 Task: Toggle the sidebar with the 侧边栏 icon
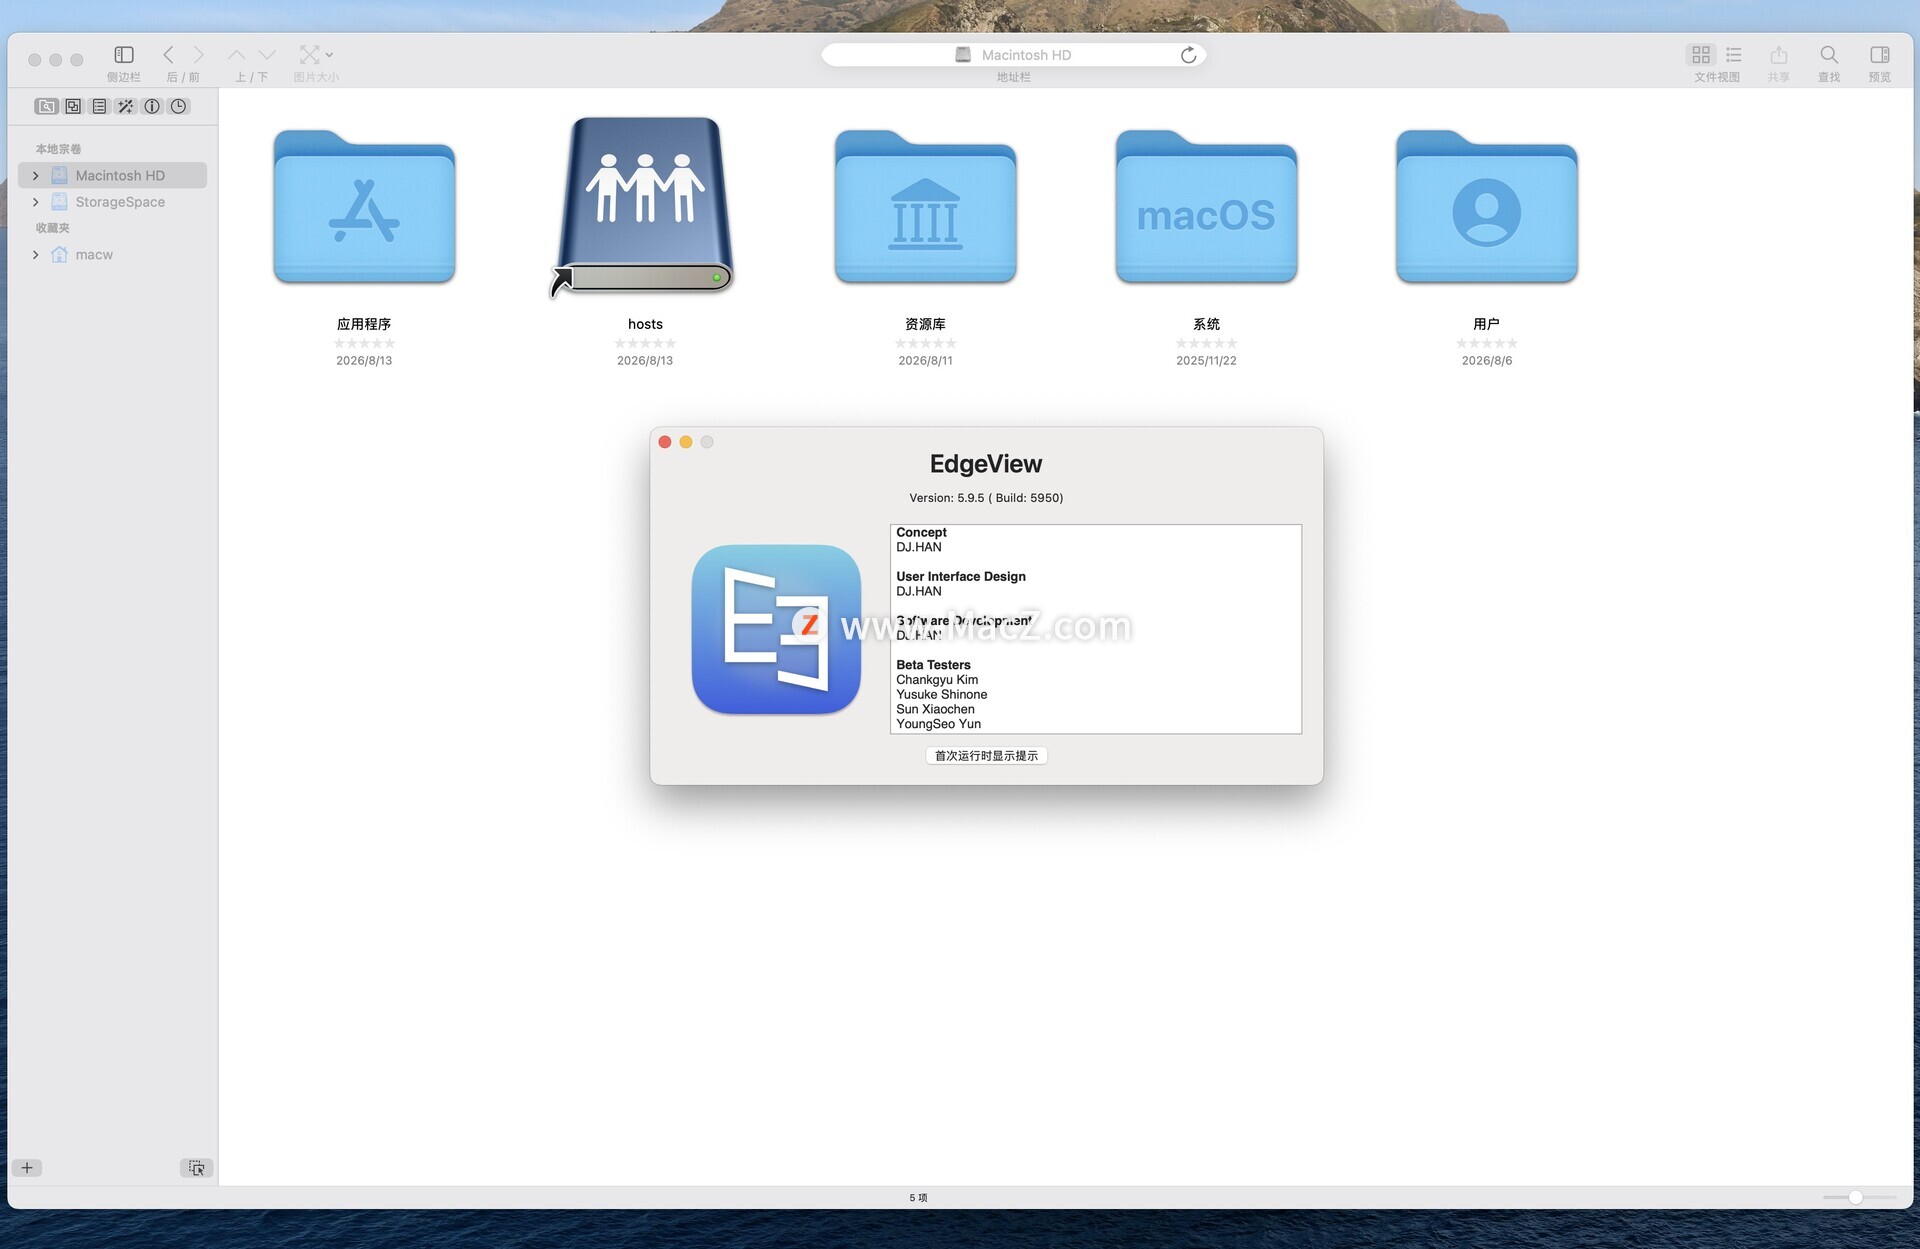pyautogui.click(x=124, y=55)
